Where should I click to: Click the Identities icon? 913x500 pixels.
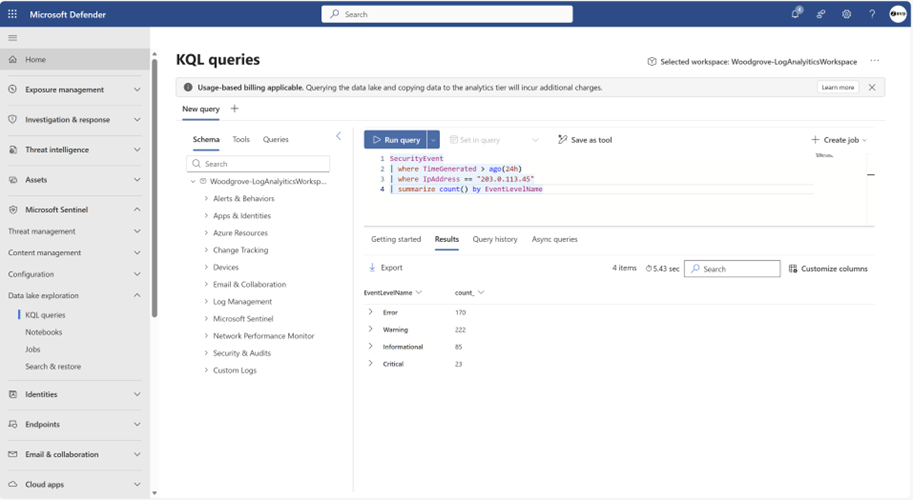pos(13,394)
